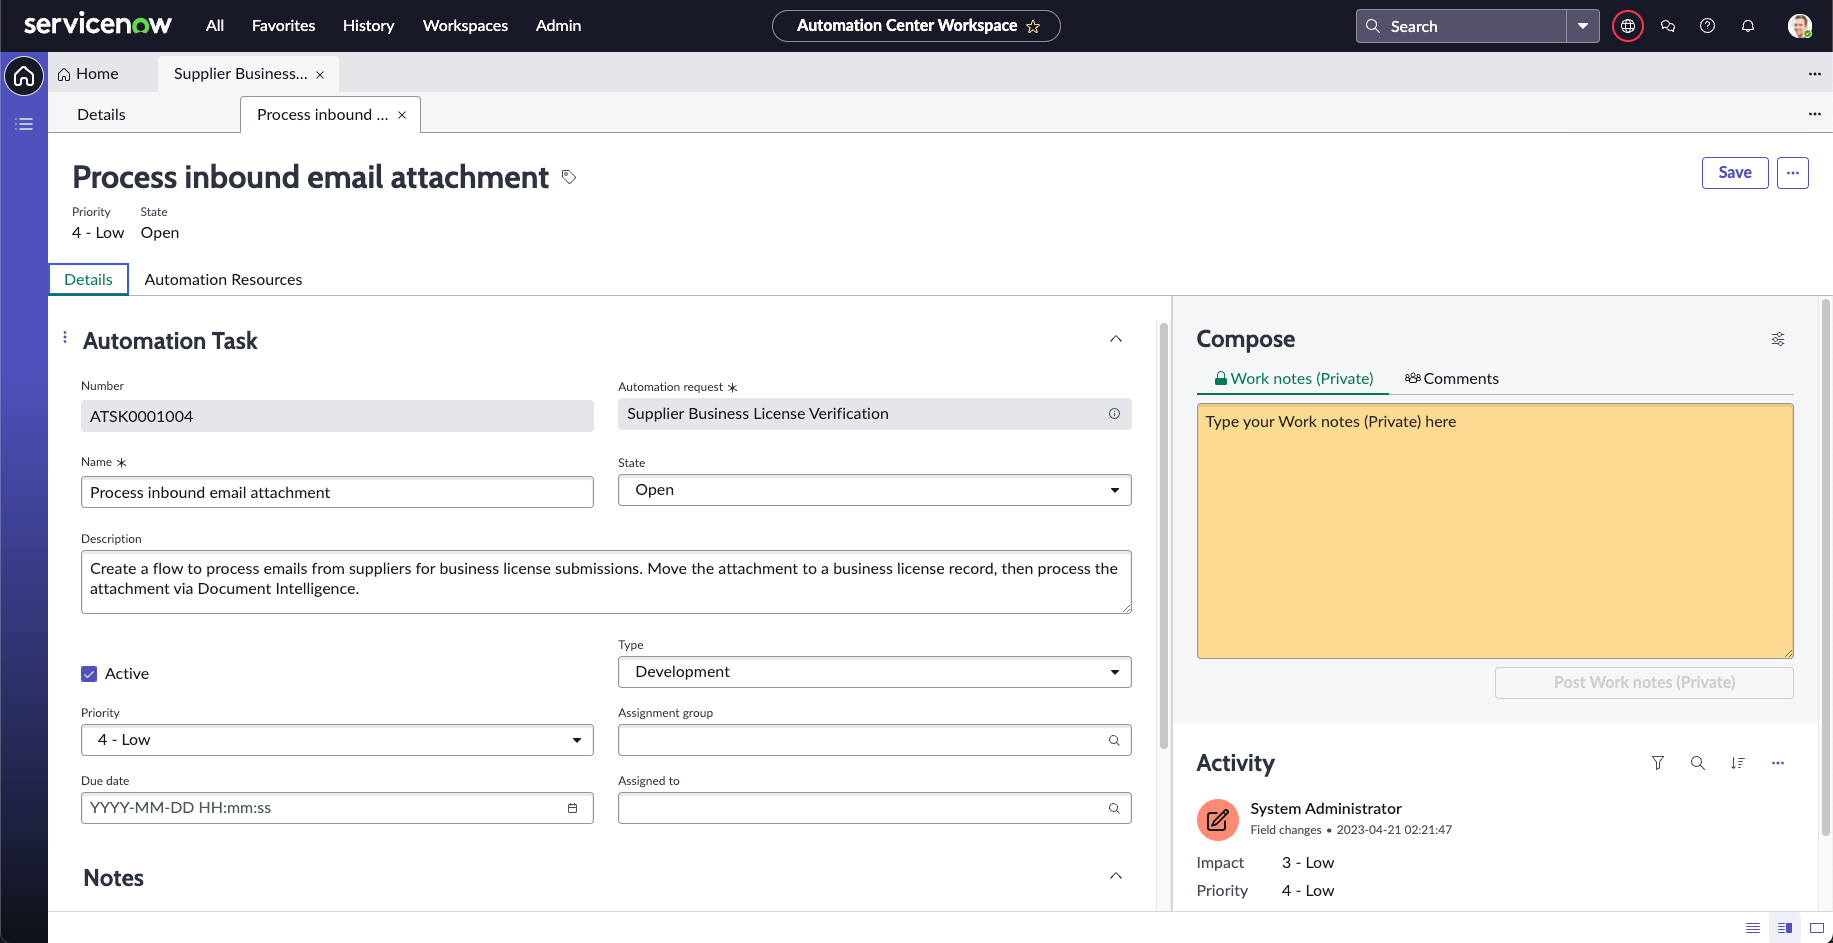The height and width of the screenshot is (943, 1833).
Task: Click inside the Work notes text area
Action: 1494,531
